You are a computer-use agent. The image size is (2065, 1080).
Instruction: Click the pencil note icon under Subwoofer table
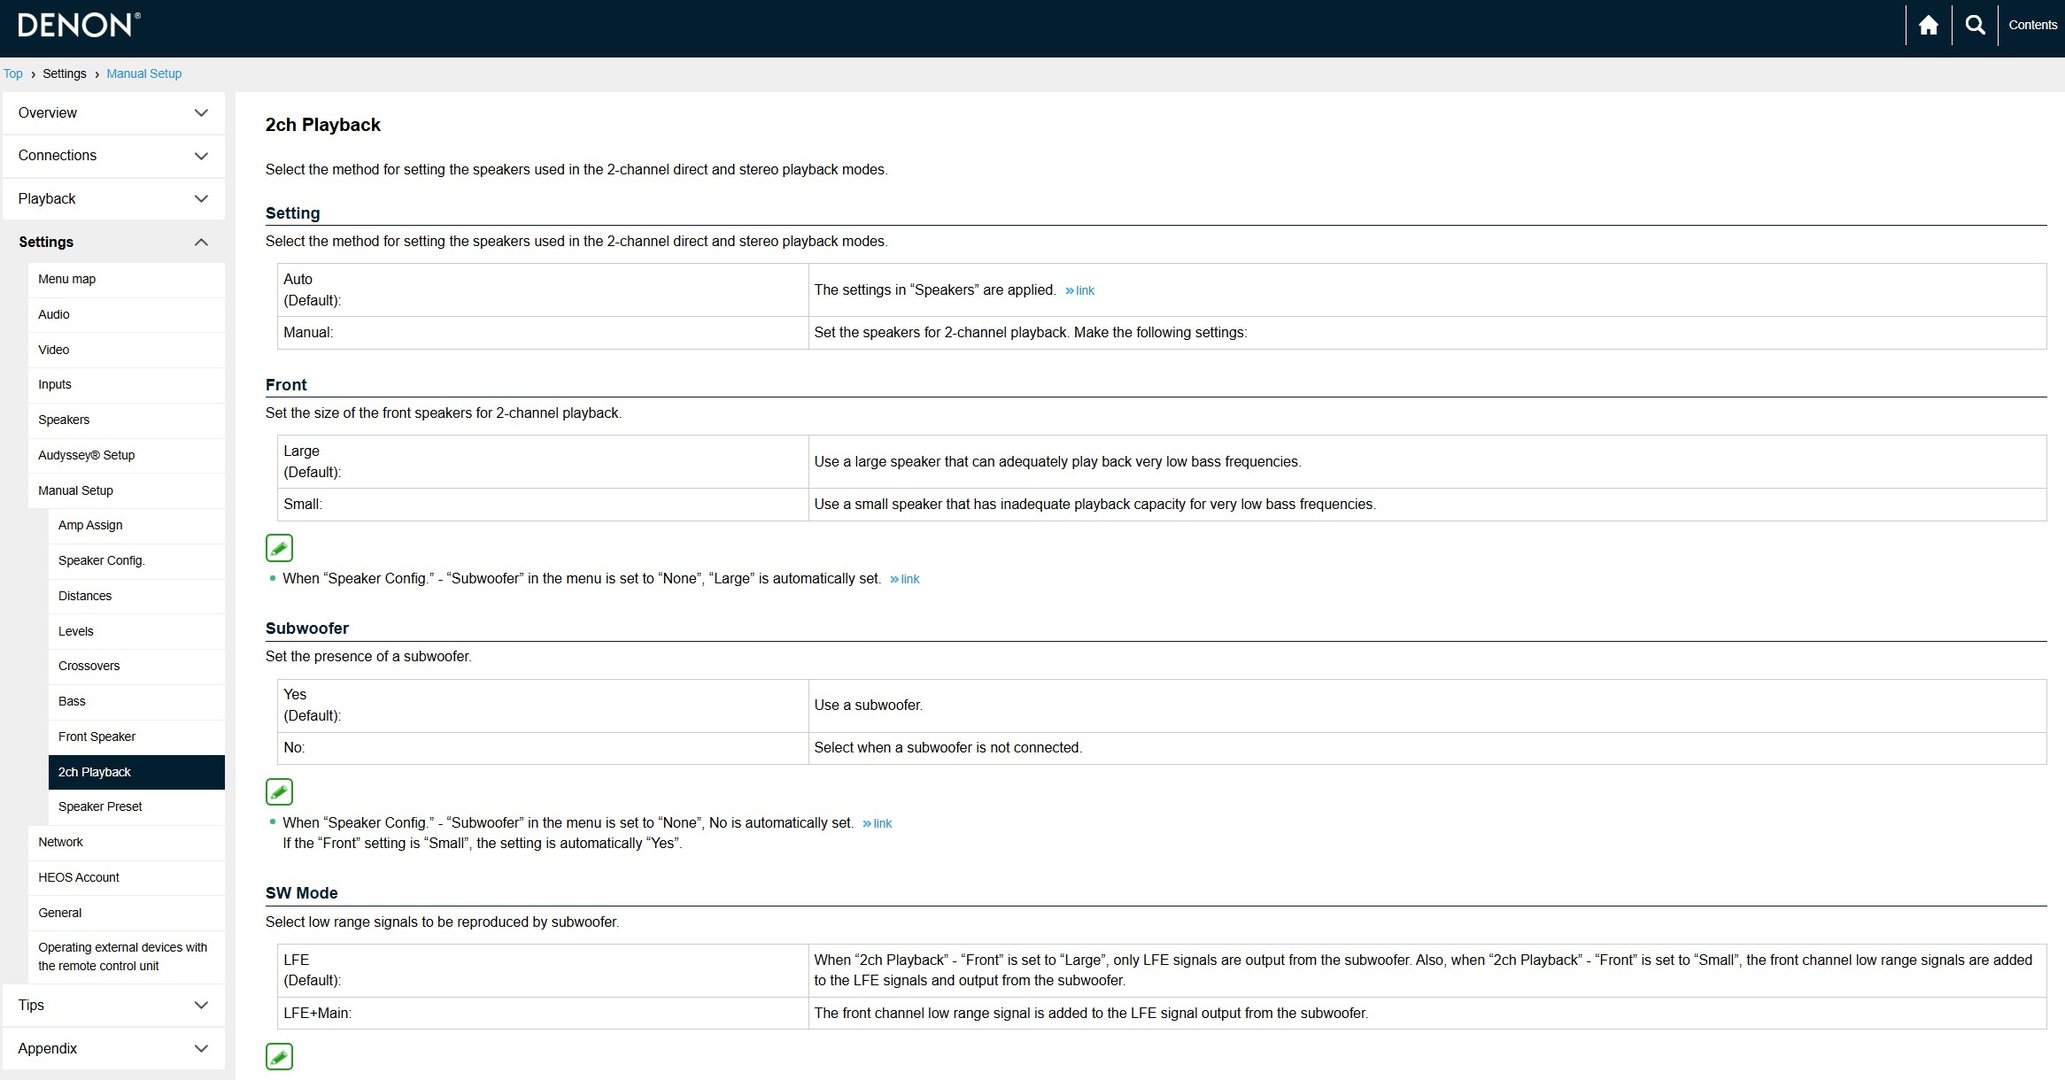click(x=279, y=792)
